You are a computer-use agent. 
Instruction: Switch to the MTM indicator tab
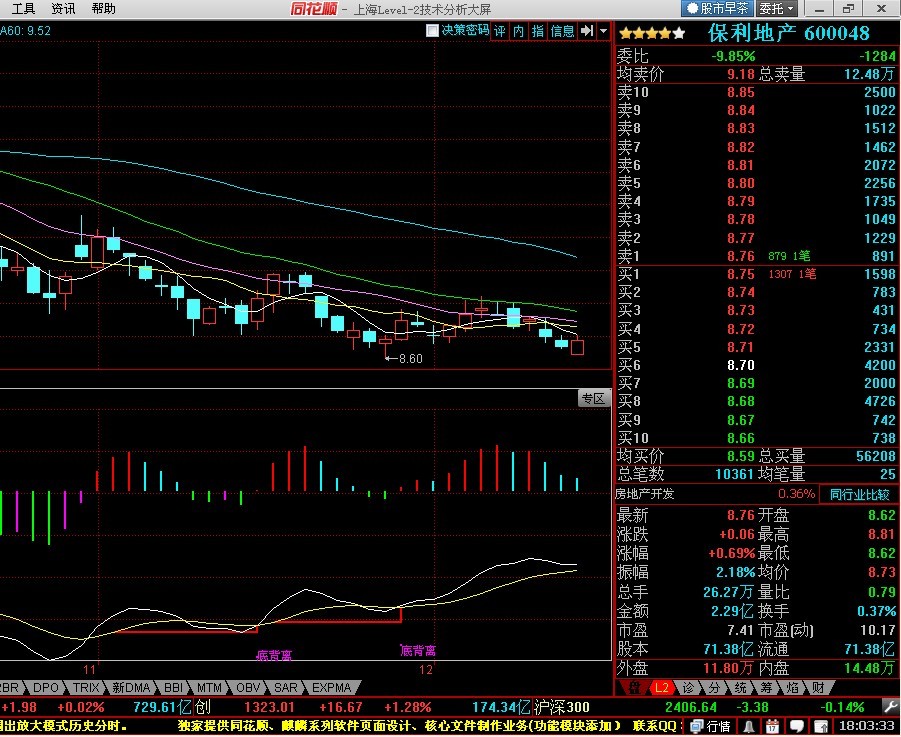pyautogui.click(x=209, y=688)
